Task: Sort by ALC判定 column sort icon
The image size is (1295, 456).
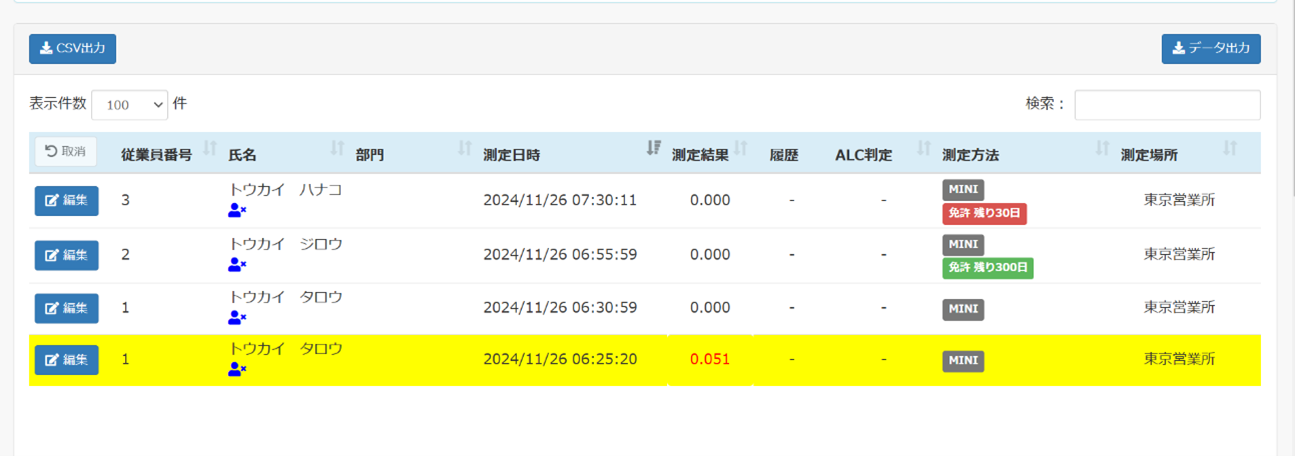Action: (x=924, y=149)
